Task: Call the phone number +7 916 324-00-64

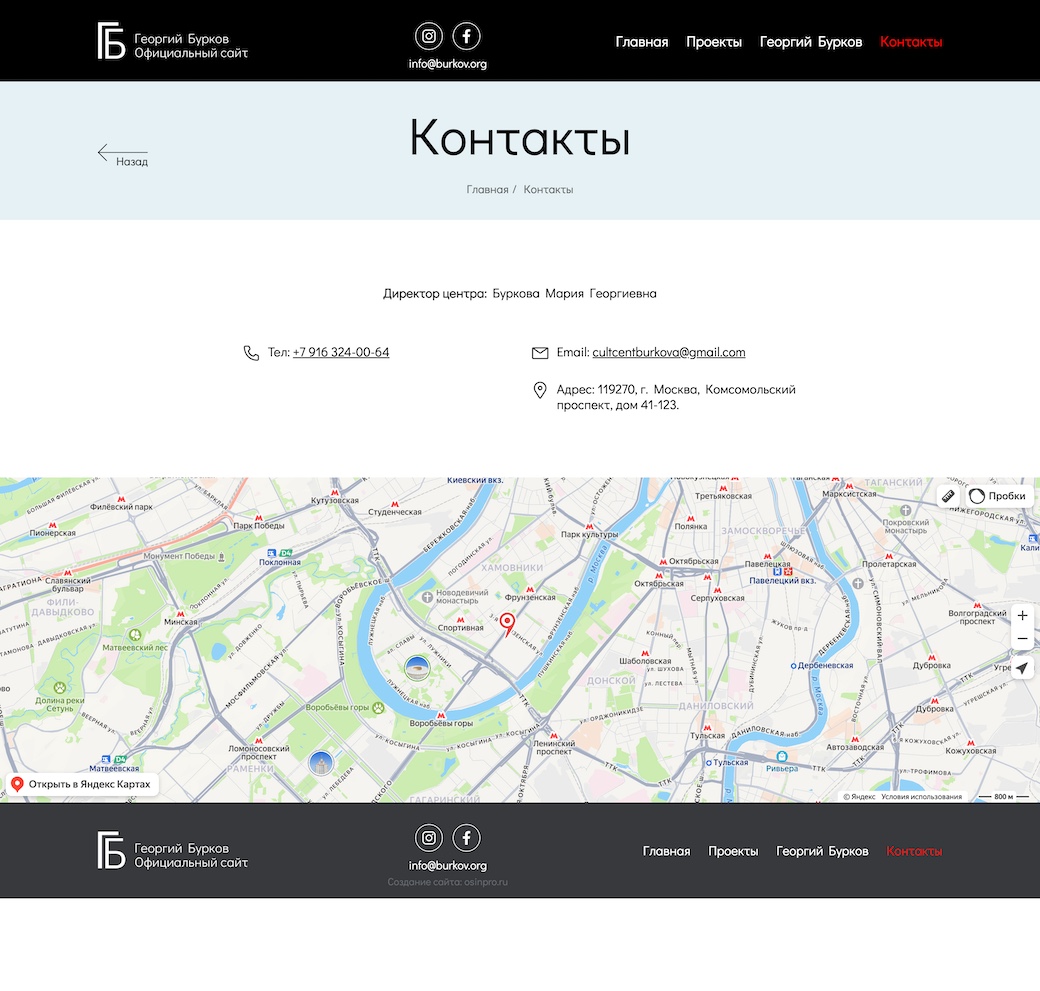Action: 341,353
